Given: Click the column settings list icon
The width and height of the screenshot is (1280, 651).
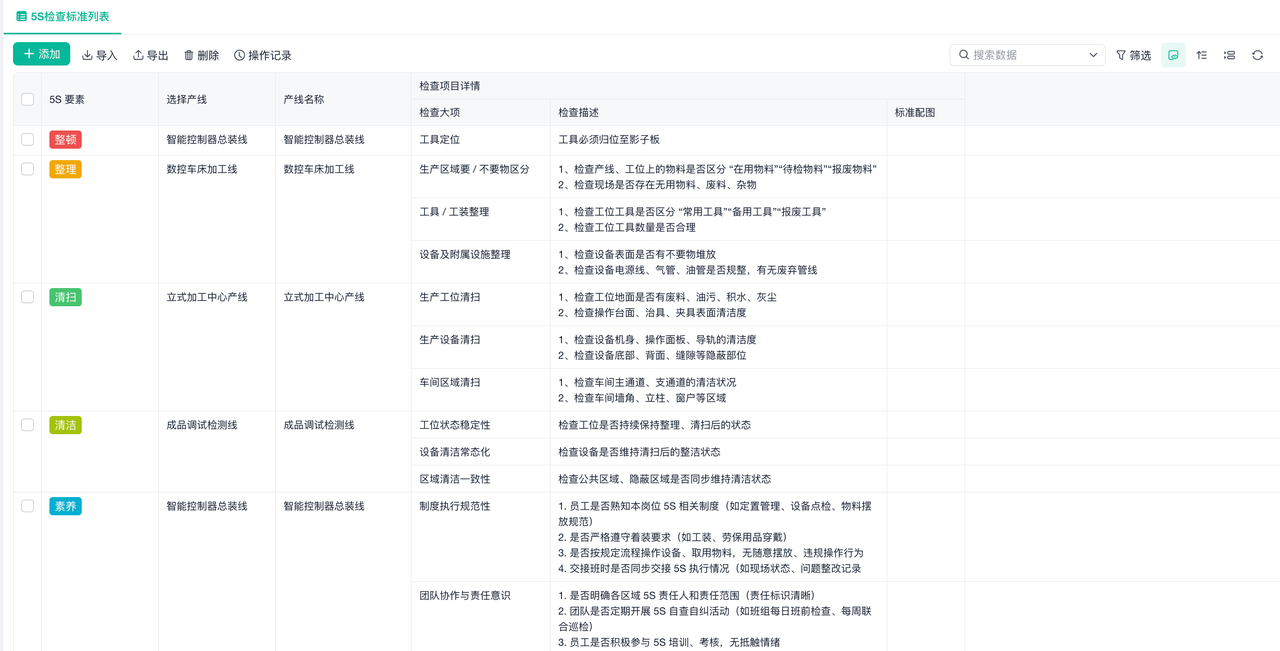Looking at the screenshot, I should pyautogui.click(x=1230, y=55).
